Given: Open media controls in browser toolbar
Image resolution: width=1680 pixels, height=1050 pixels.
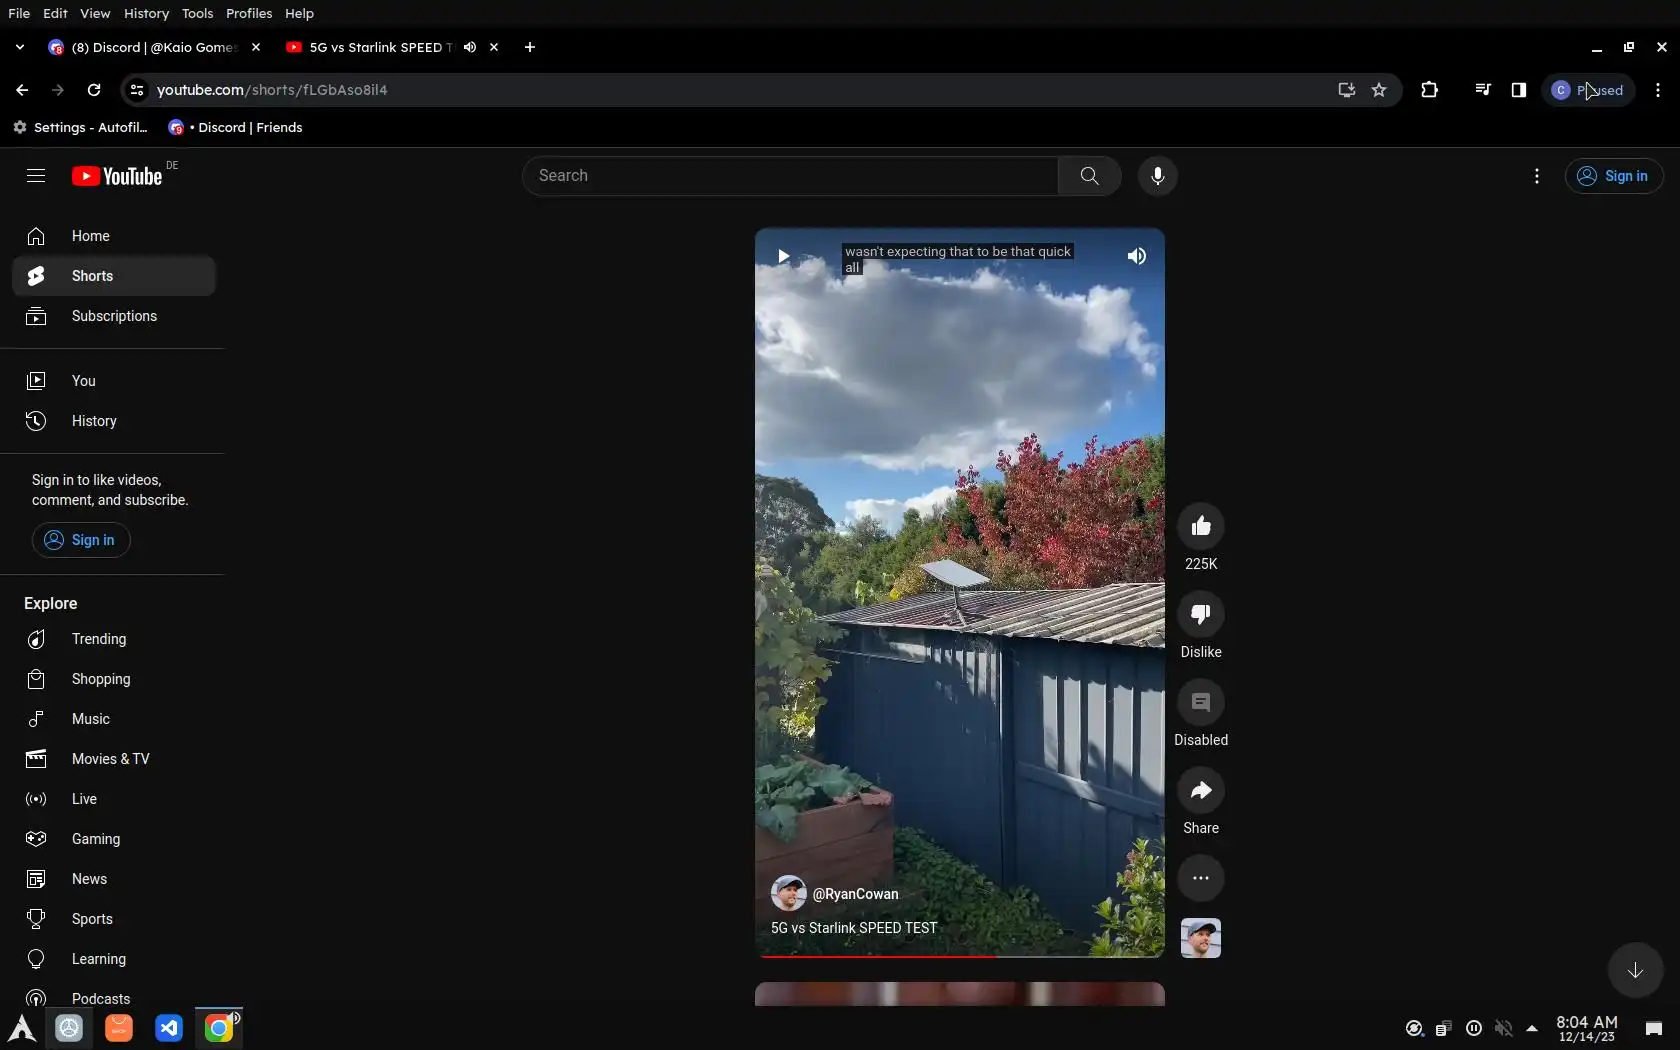Looking at the screenshot, I should pyautogui.click(x=1482, y=90).
